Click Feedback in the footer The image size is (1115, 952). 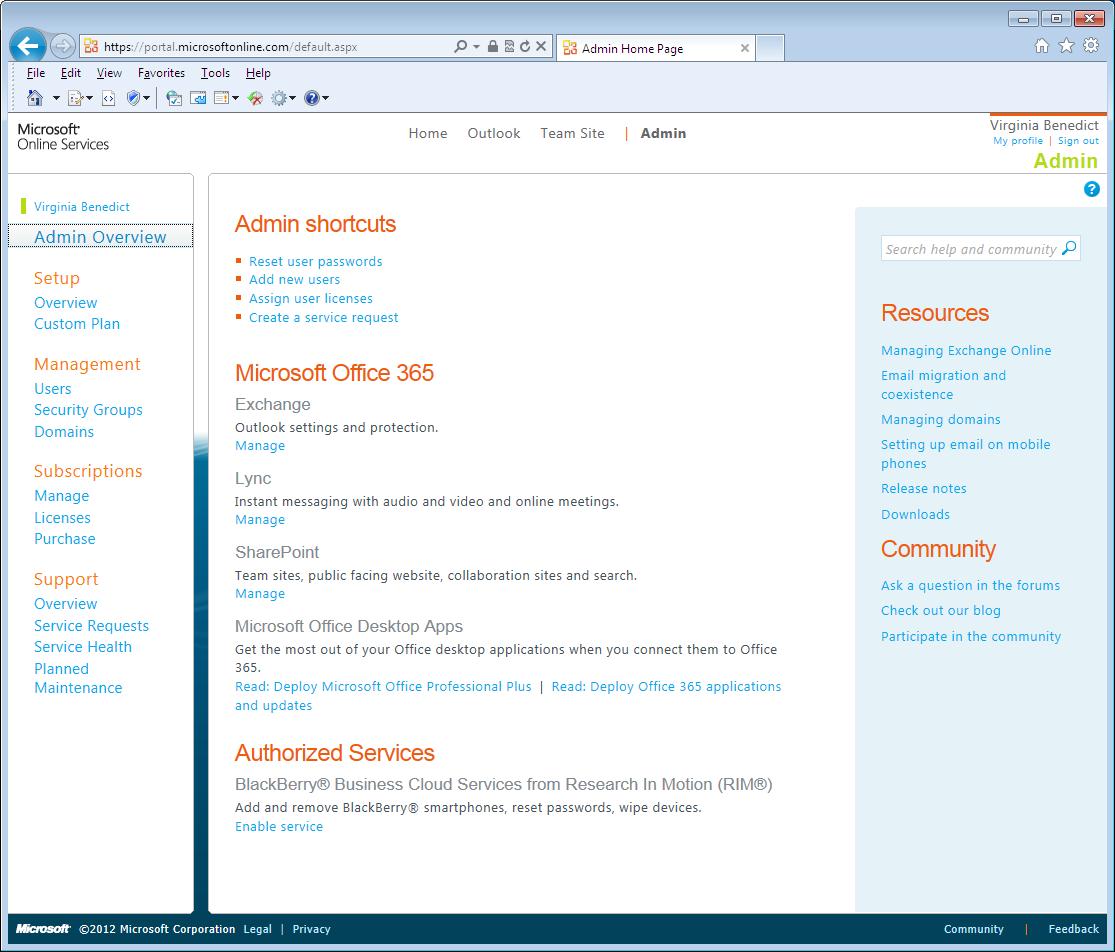1073,929
